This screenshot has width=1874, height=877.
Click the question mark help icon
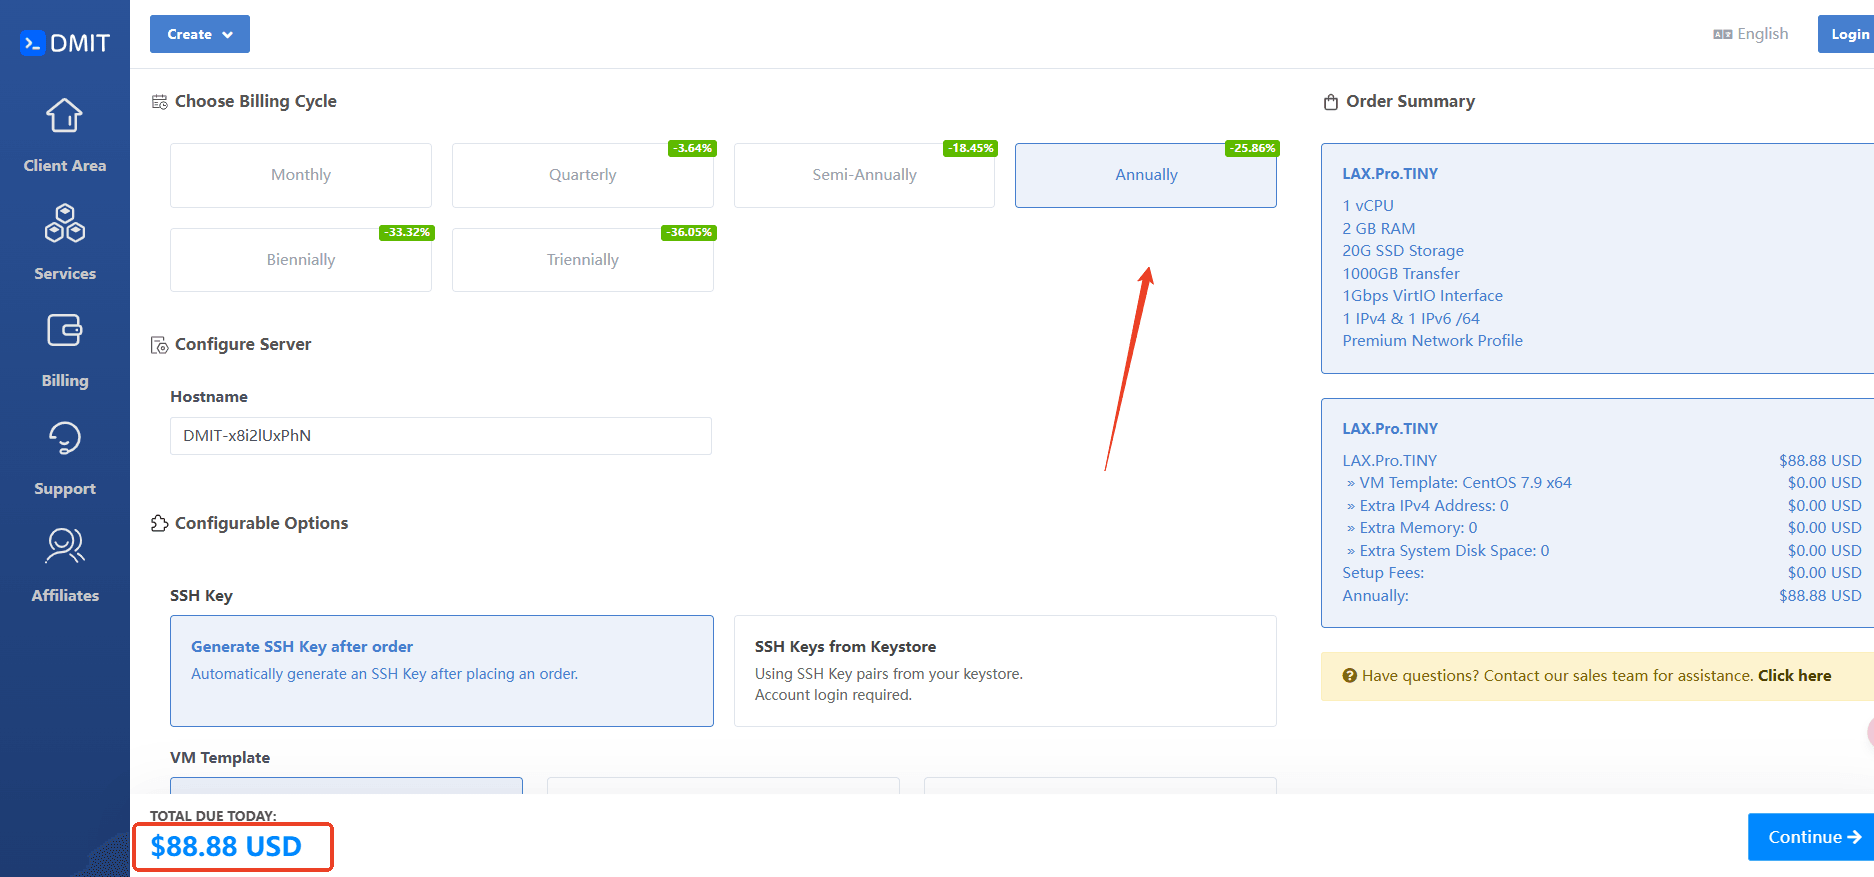pyautogui.click(x=1350, y=676)
